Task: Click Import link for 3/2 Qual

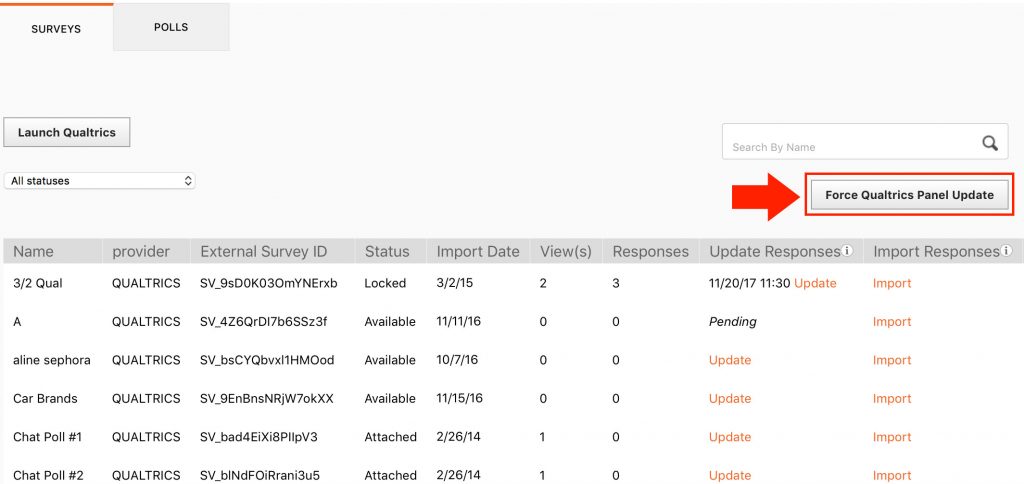Action: 892,283
